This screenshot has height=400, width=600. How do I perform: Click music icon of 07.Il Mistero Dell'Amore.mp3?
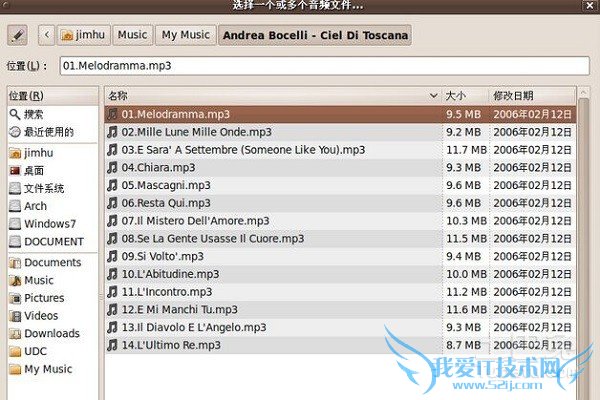tap(112, 221)
